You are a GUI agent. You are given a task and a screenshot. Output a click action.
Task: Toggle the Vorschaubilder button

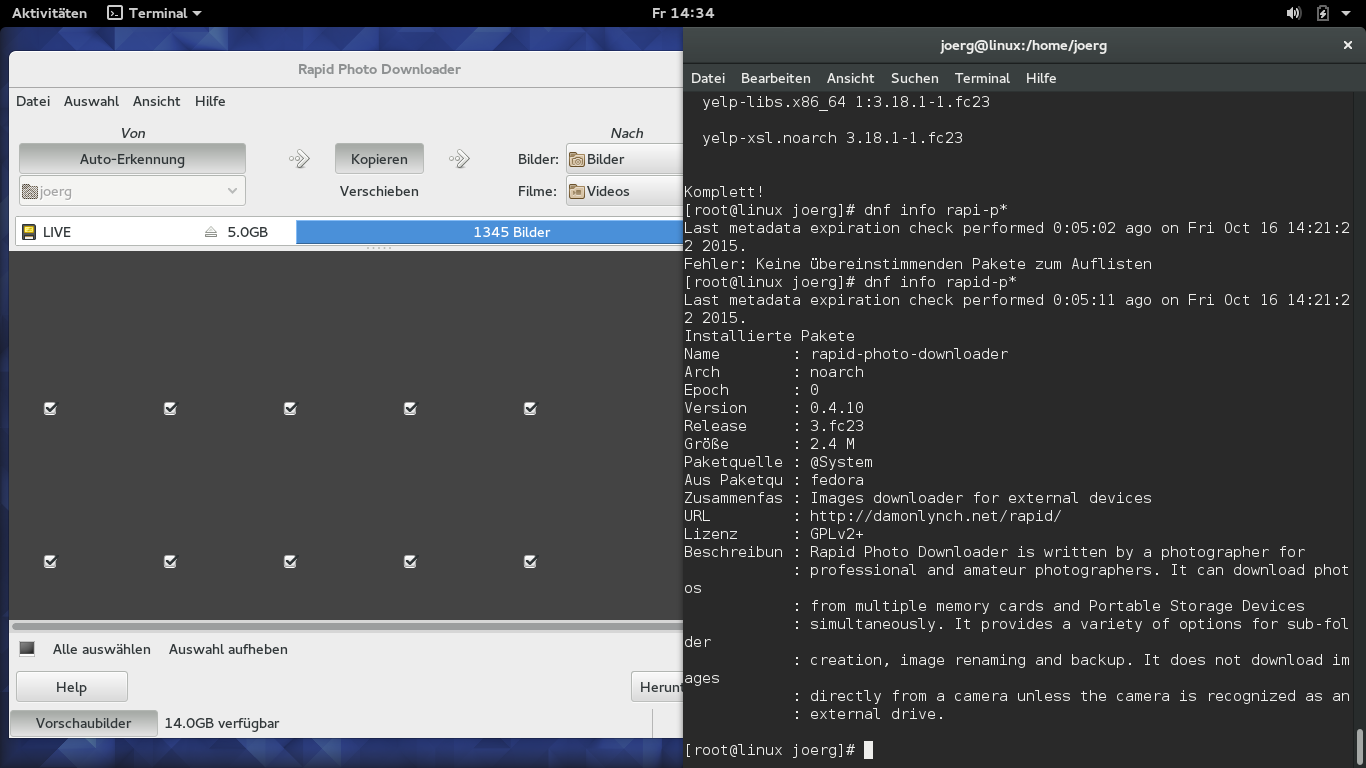84,723
